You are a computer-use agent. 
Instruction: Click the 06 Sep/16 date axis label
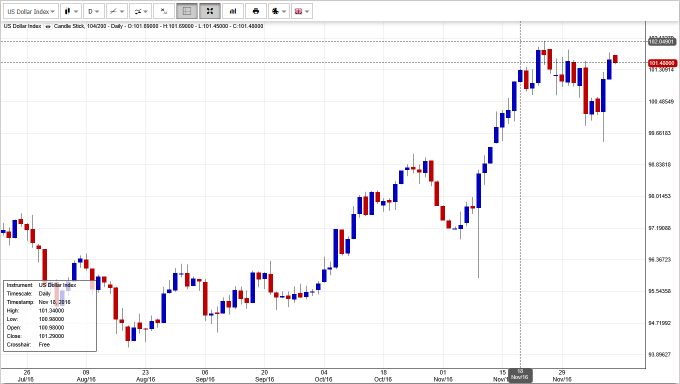click(x=205, y=376)
